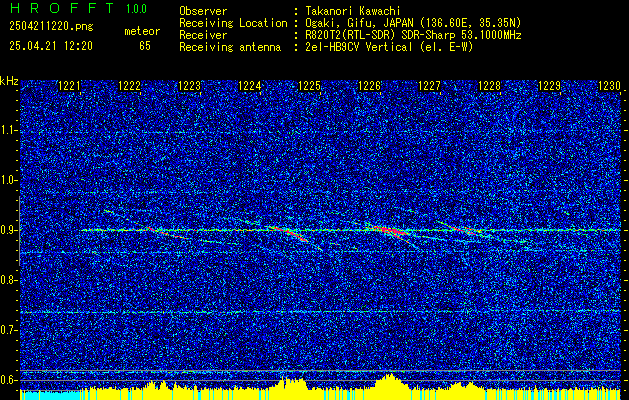Click the 1222 time marker
Image resolution: width=629 pixels, height=400 pixels.
click(130, 86)
